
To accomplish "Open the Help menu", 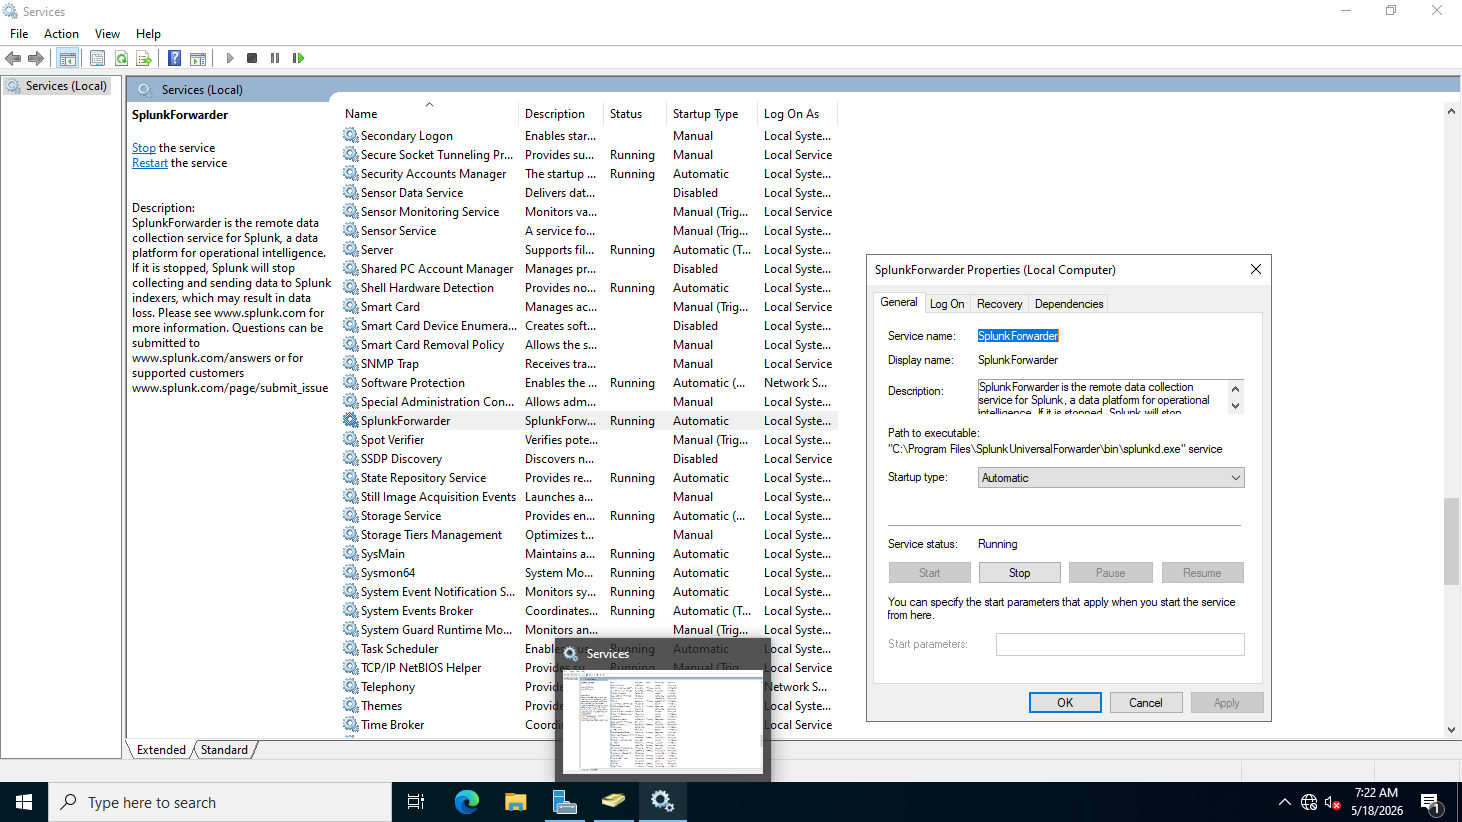I will point(148,34).
